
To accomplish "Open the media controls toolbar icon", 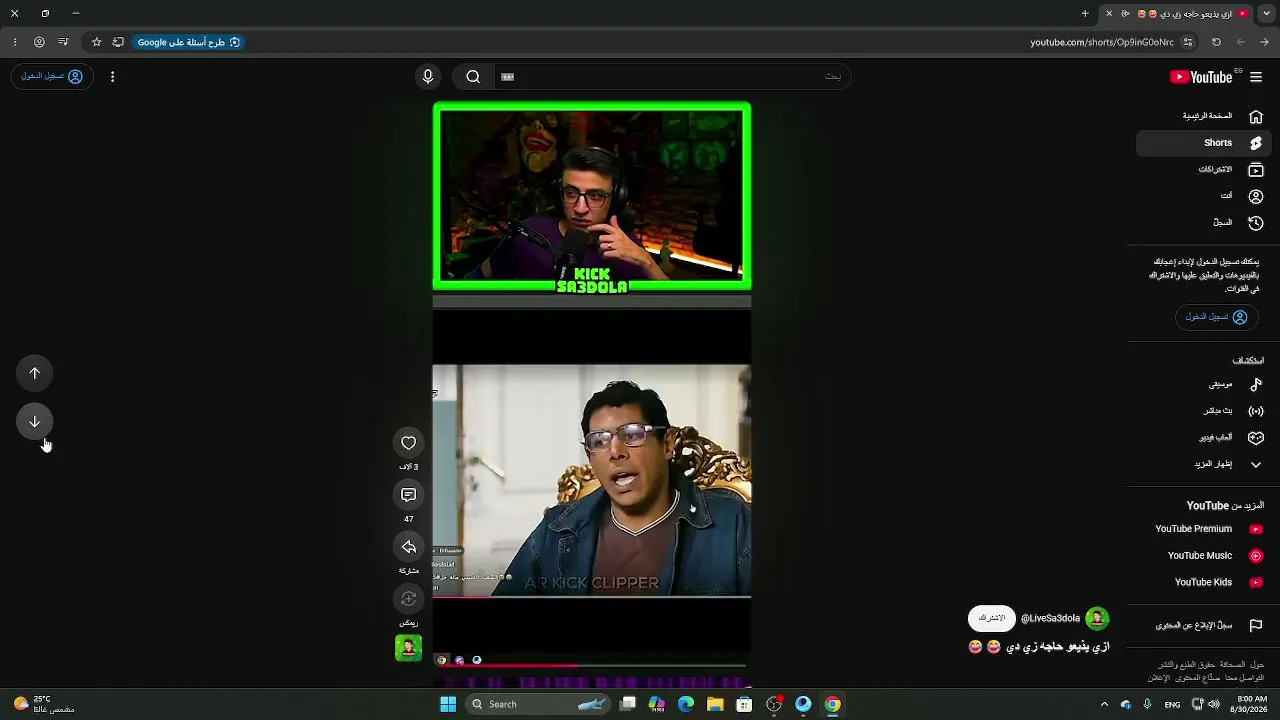I will tap(63, 42).
